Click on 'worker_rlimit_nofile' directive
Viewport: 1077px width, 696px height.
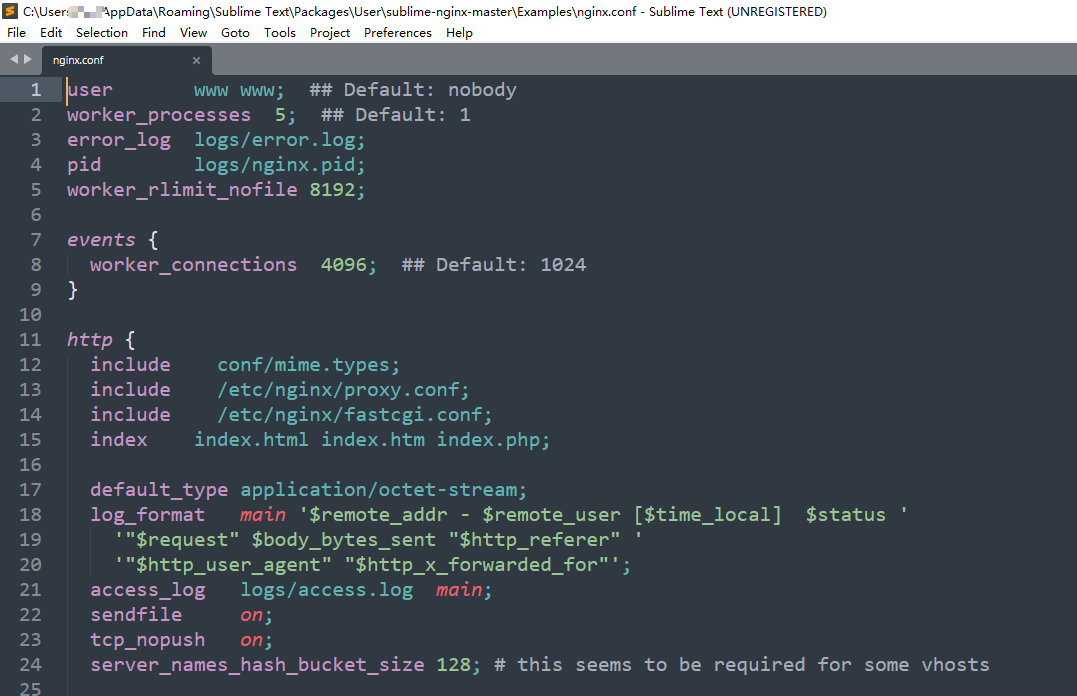(x=182, y=190)
